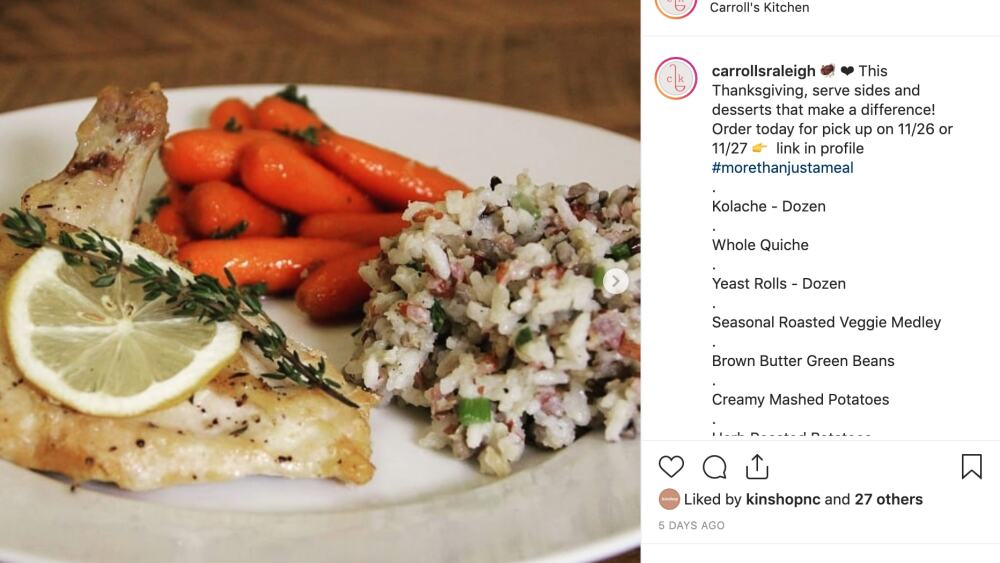Open Carroll's Kitchen location header
The height and width of the screenshot is (563, 1000).
click(760, 8)
